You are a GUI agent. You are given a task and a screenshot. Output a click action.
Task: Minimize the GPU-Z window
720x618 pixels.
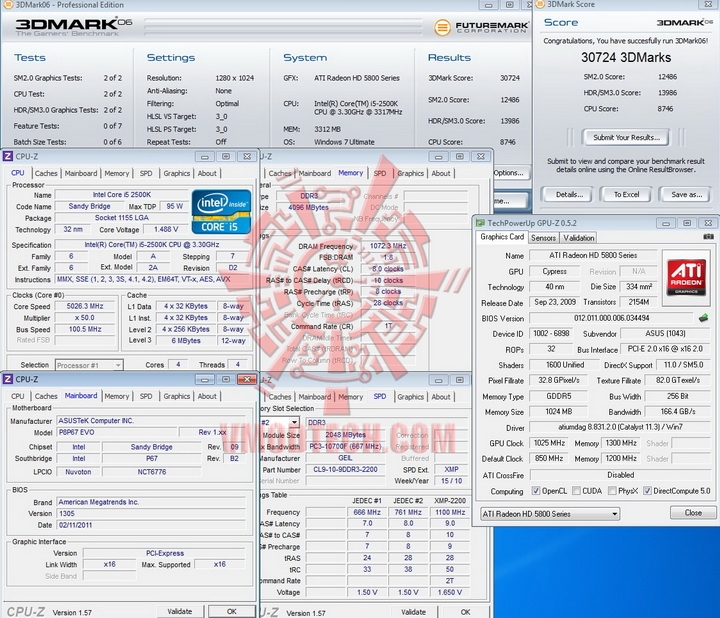pos(665,223)
